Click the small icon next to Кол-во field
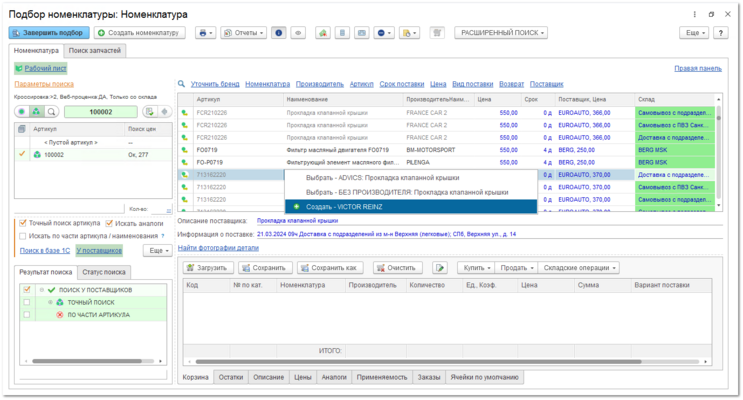 point(169,209)
